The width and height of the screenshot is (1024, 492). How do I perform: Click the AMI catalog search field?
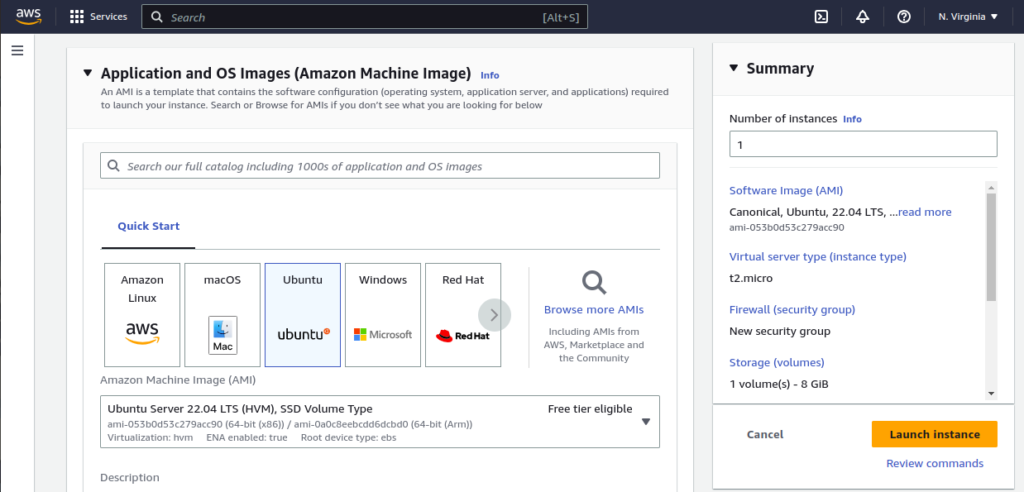point(380,166)
